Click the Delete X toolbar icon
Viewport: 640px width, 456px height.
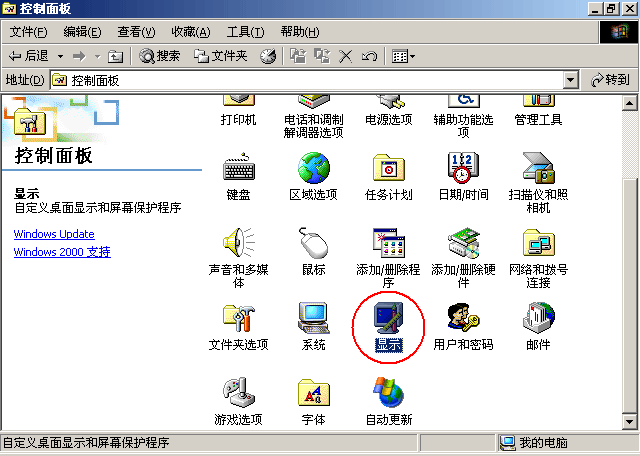click(346, 56)
